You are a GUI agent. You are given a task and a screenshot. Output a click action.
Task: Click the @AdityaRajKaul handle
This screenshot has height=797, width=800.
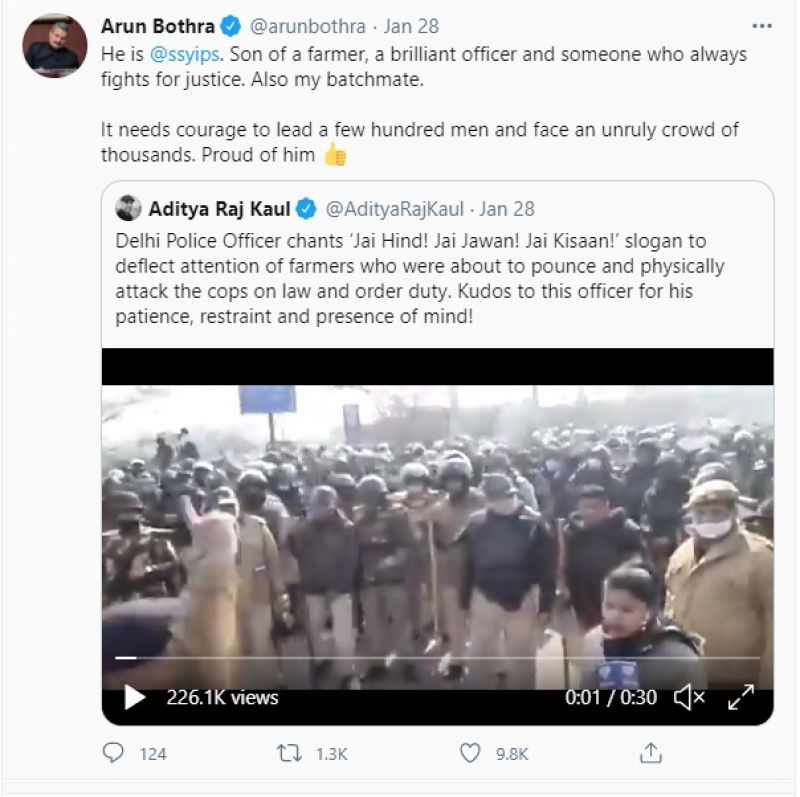[x=394, y=209]
